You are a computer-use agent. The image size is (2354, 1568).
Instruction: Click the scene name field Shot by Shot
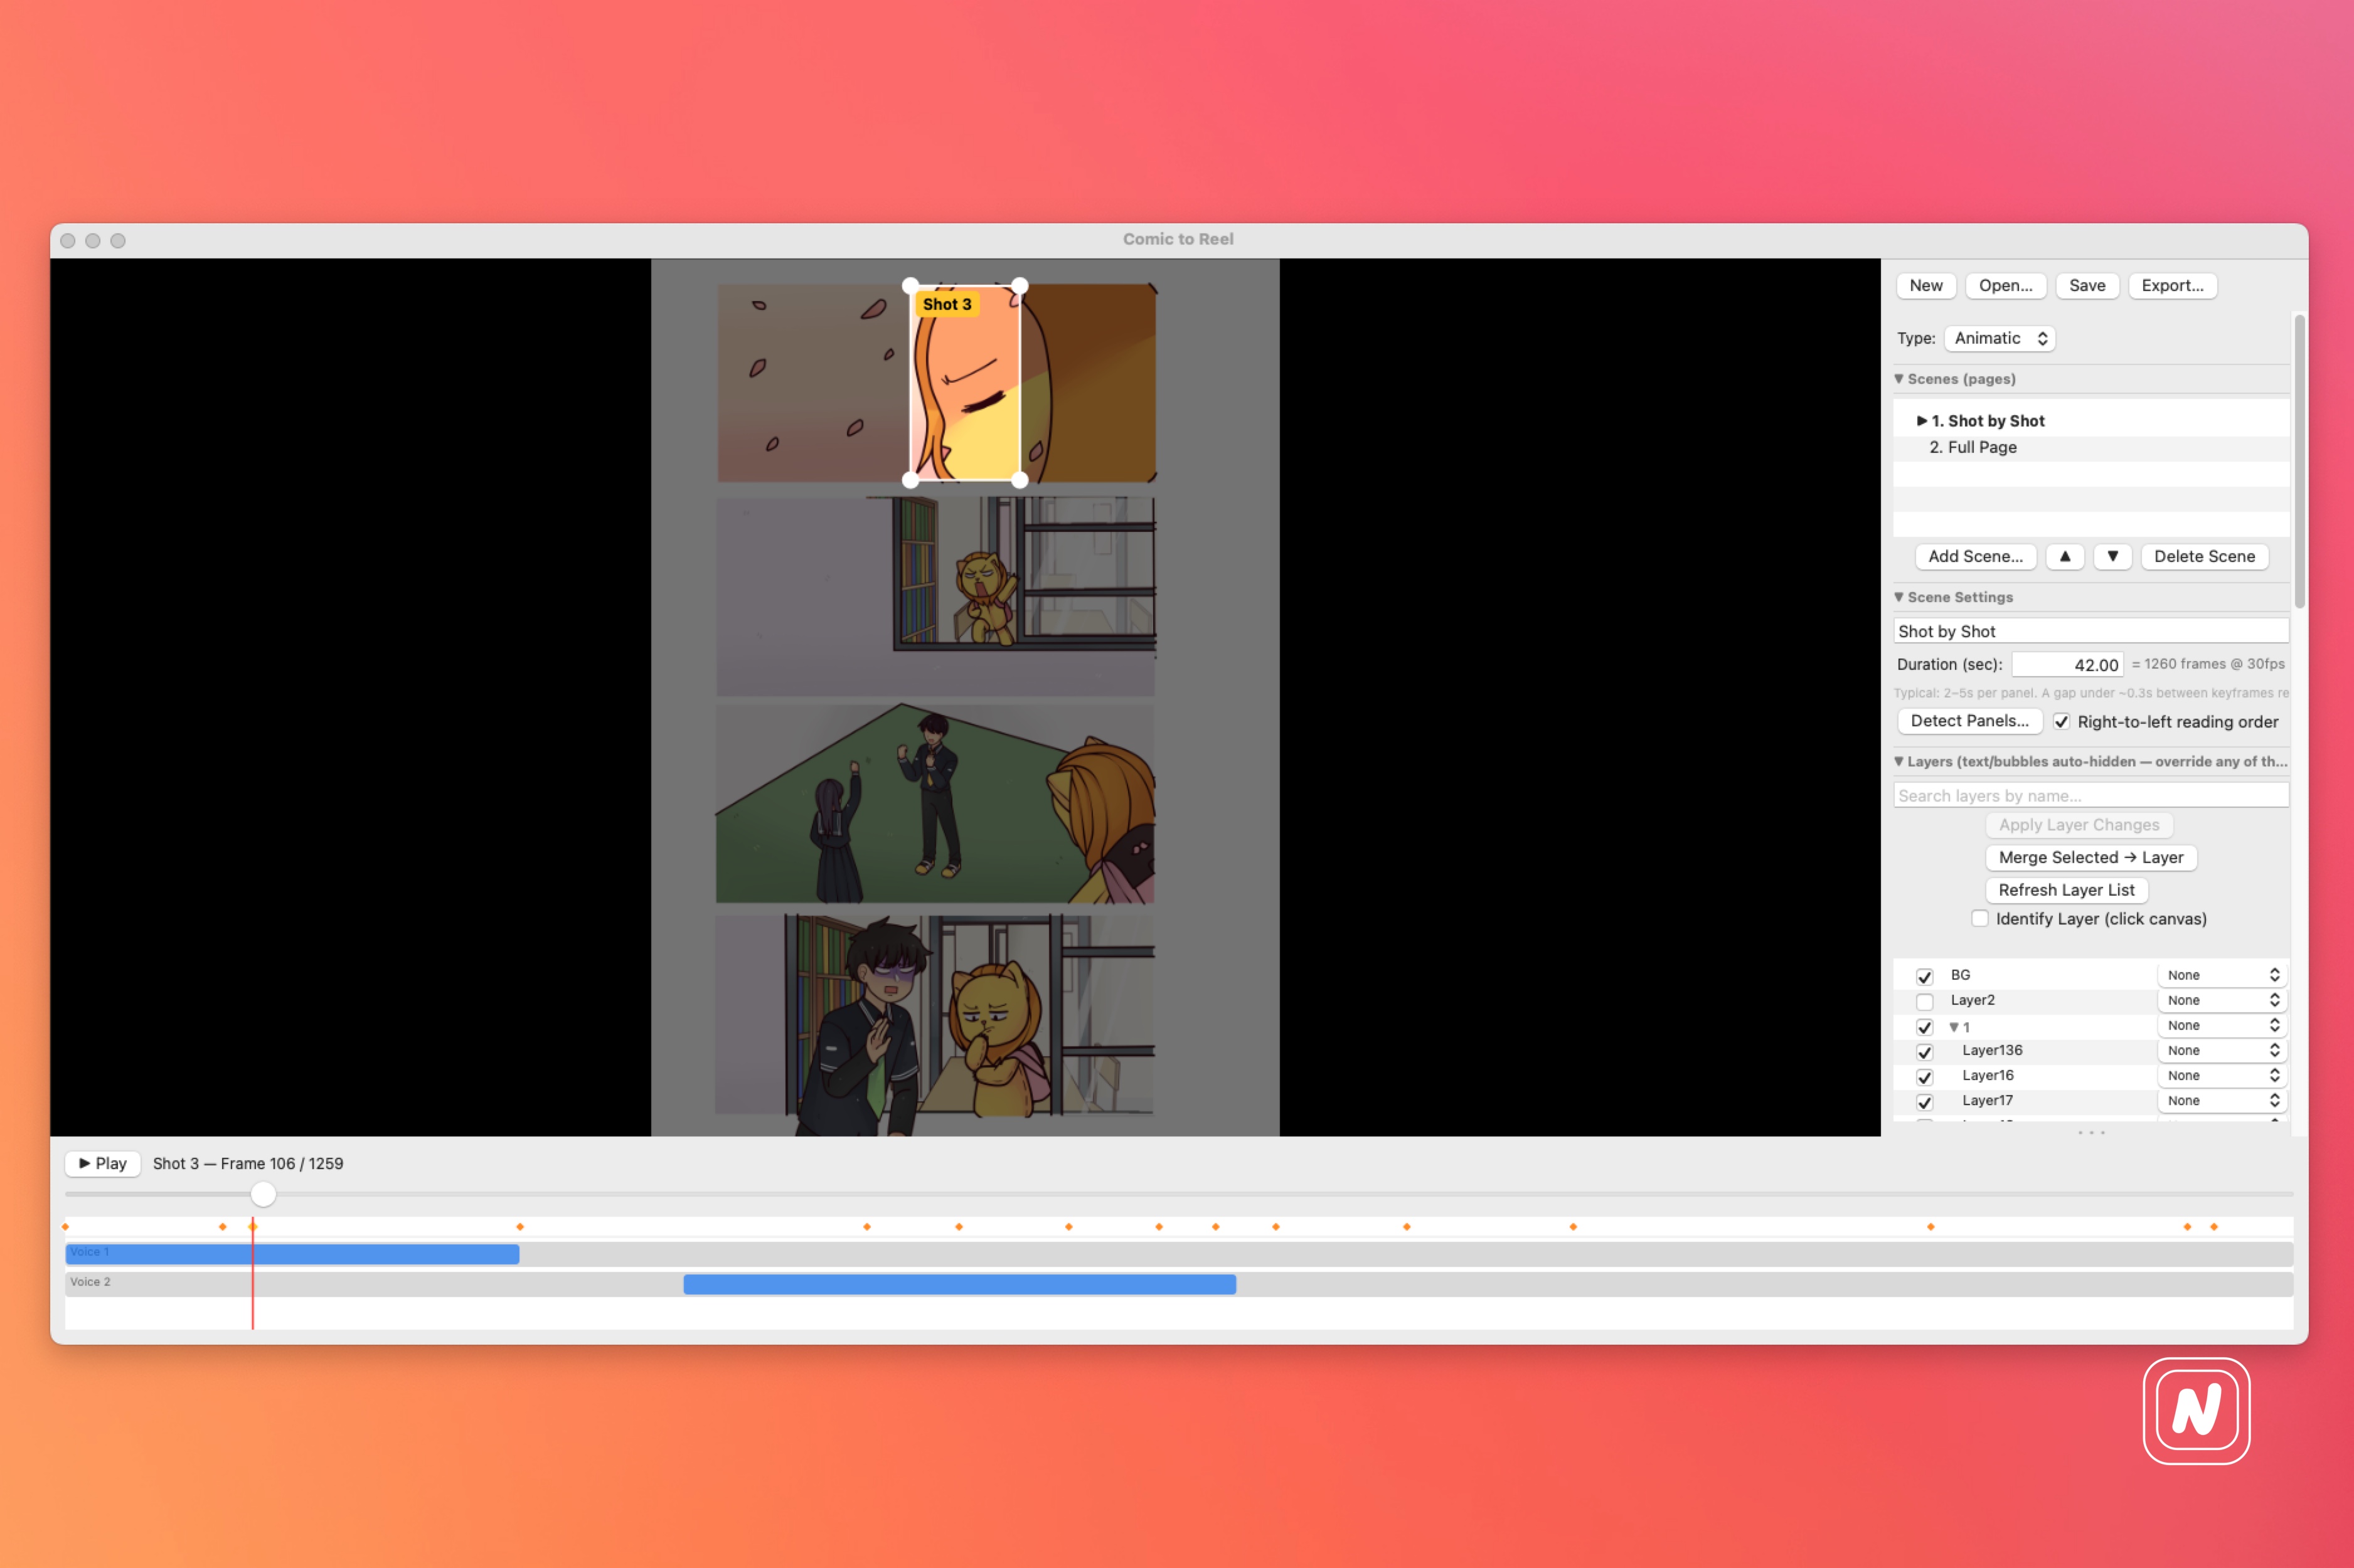[2091, 631]
